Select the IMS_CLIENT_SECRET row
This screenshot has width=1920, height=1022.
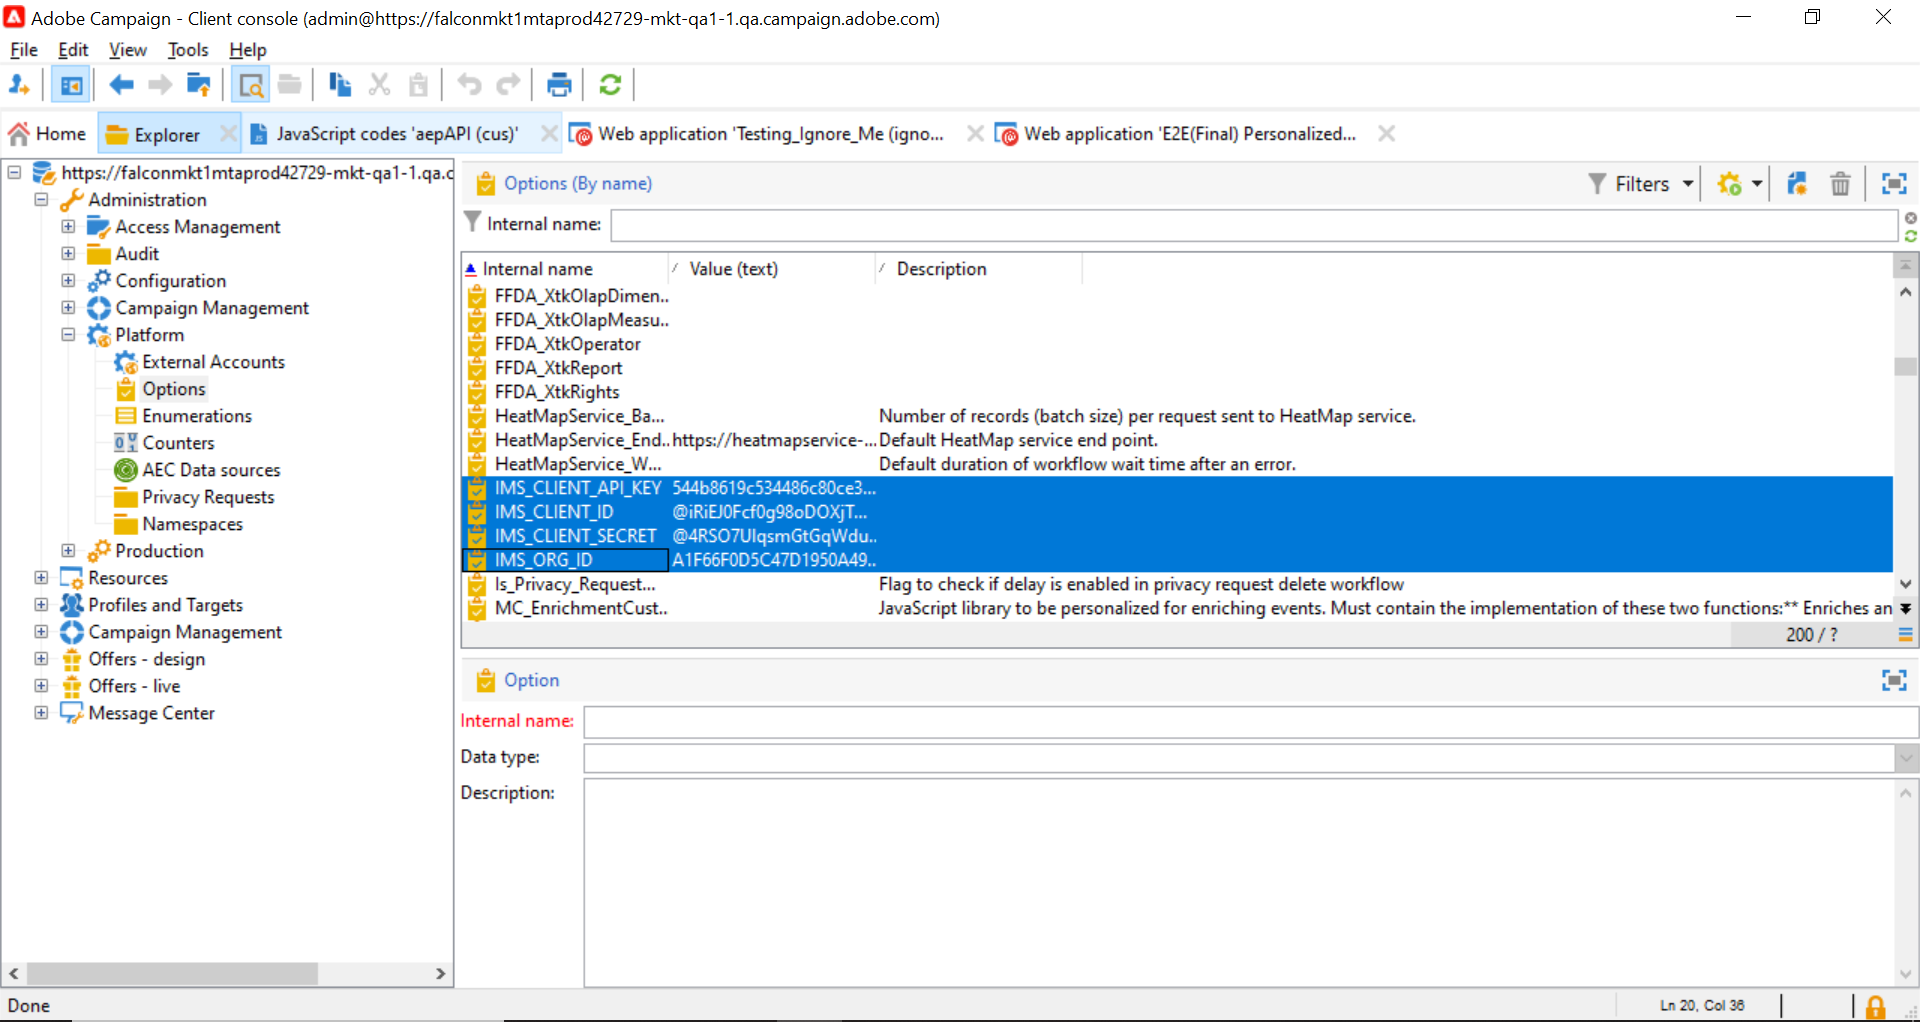click(x=1177, y=536)
